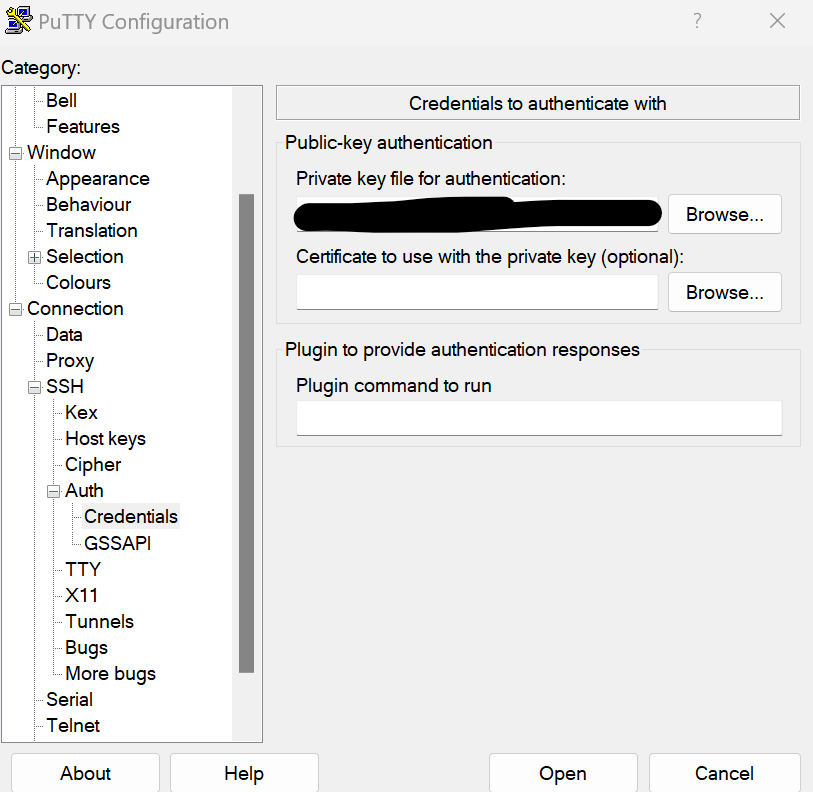Open the Selection category
Viewport: 813px width, 792px height.
[x=85, y=256]
